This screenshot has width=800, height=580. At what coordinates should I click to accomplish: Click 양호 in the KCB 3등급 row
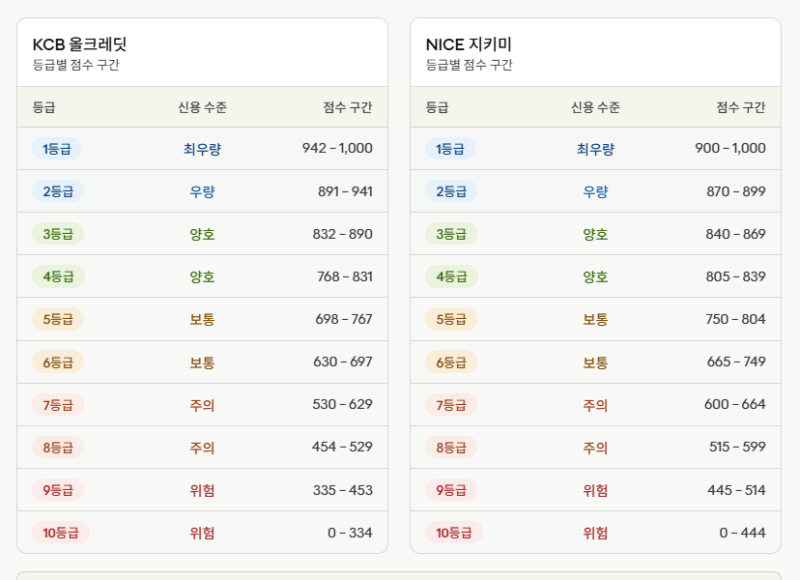click(x=203, y=235)
